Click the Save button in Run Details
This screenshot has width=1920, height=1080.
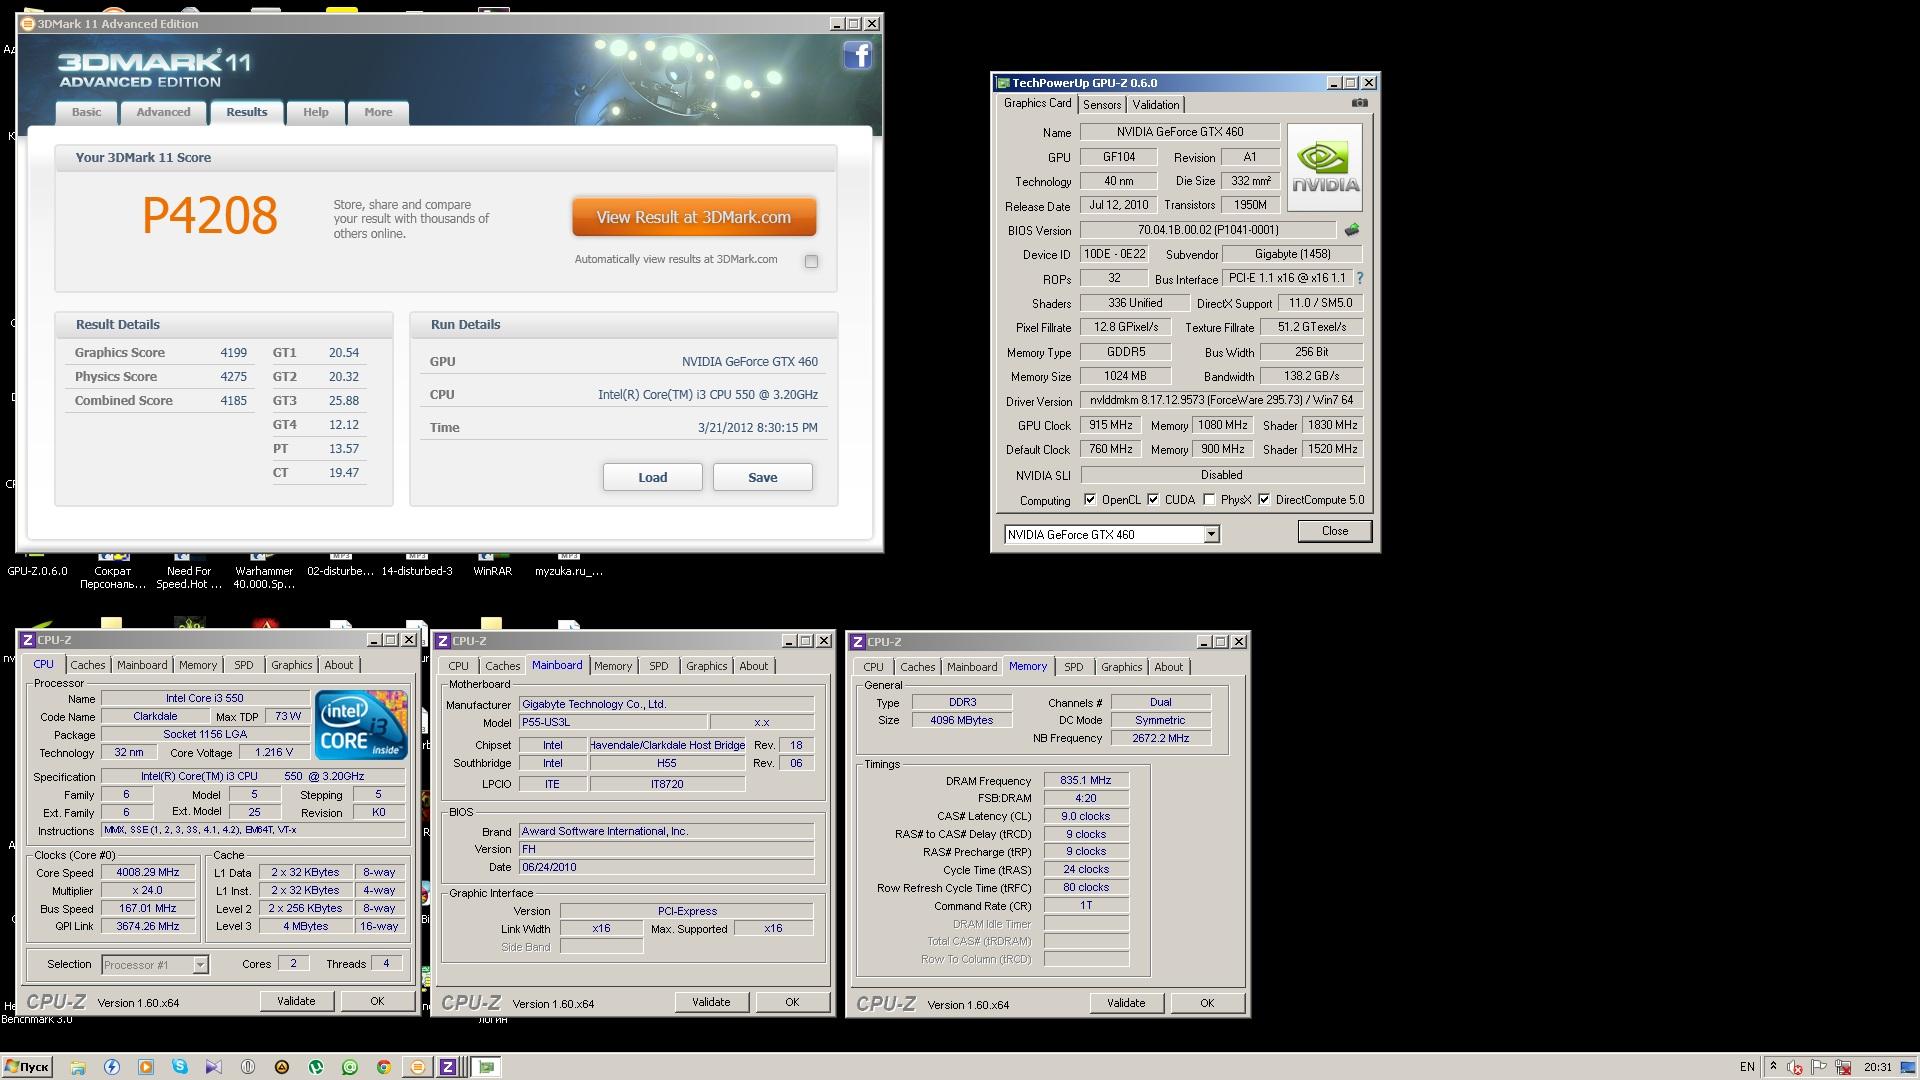point(763,478)
